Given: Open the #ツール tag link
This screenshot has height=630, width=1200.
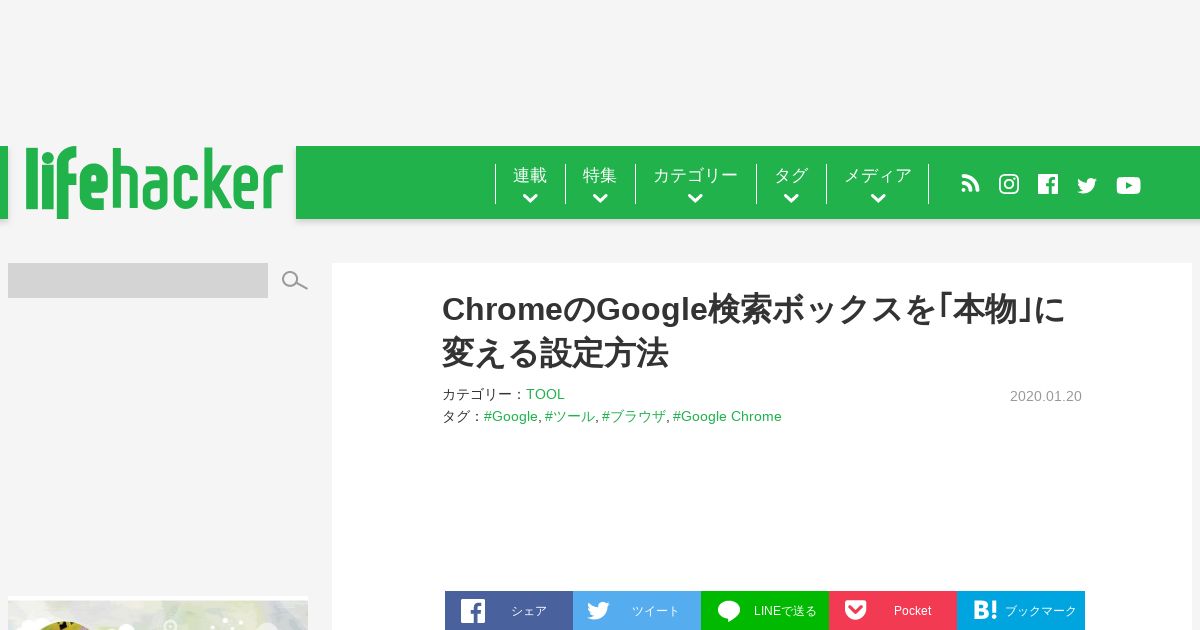Looking at the screenshot, I should pos(570,416).
